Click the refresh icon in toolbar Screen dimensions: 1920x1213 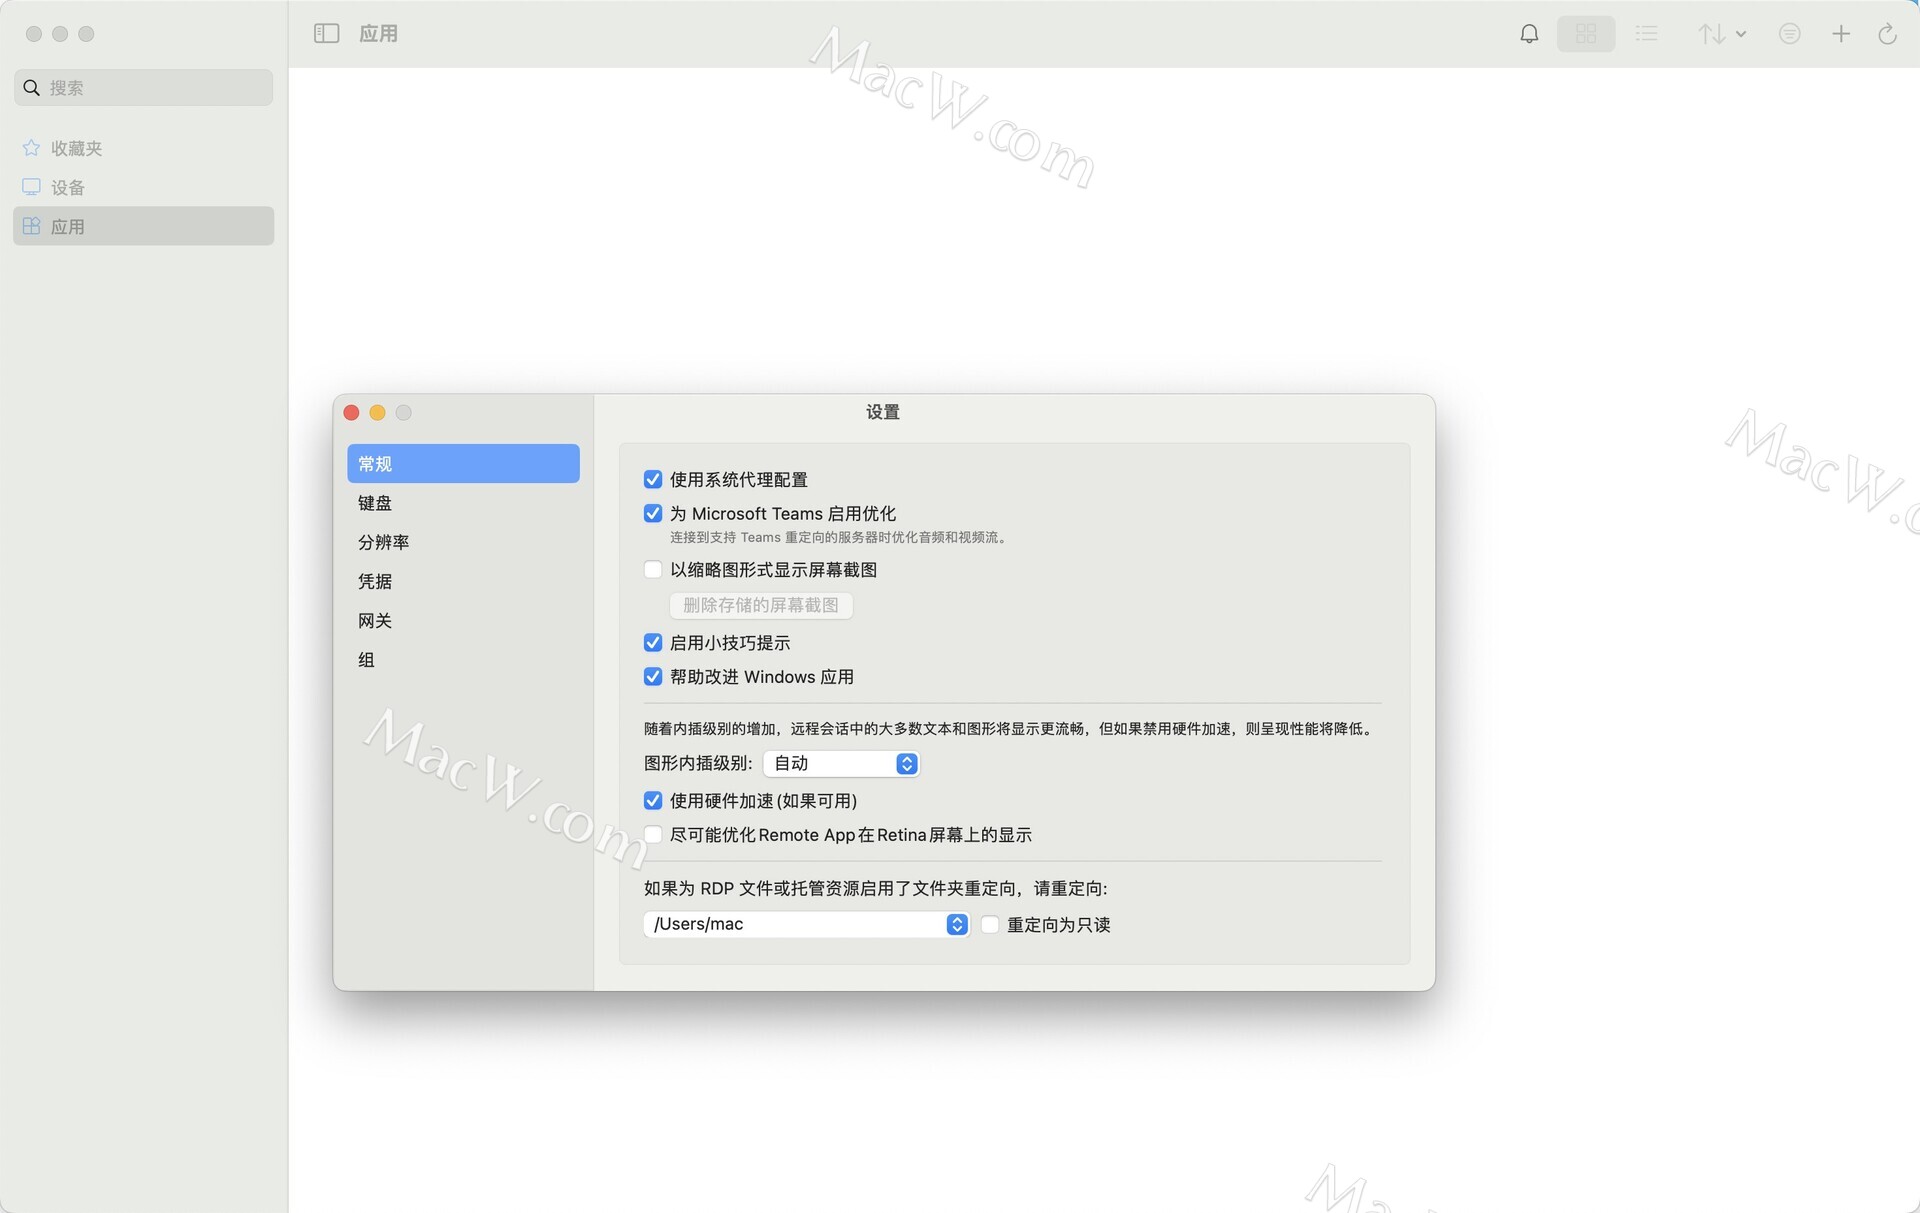(x=1887, y=34)
